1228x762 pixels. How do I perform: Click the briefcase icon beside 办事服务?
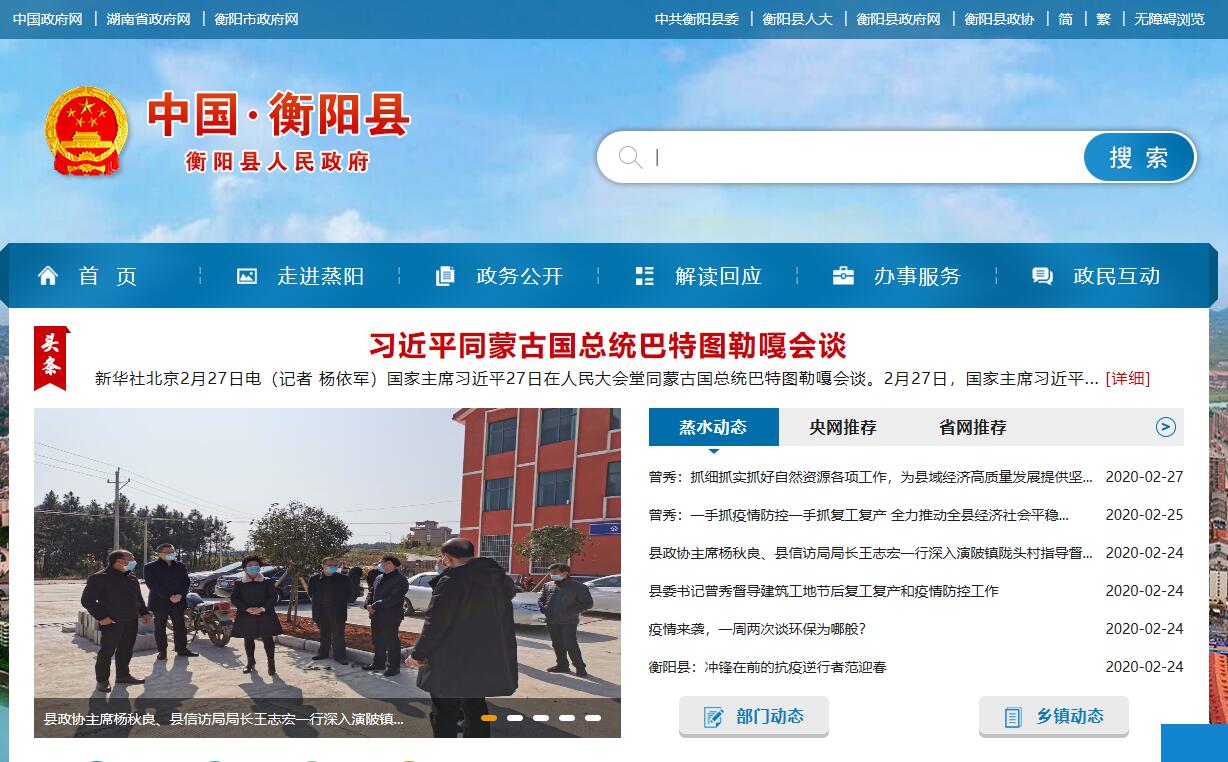point(843,276)
